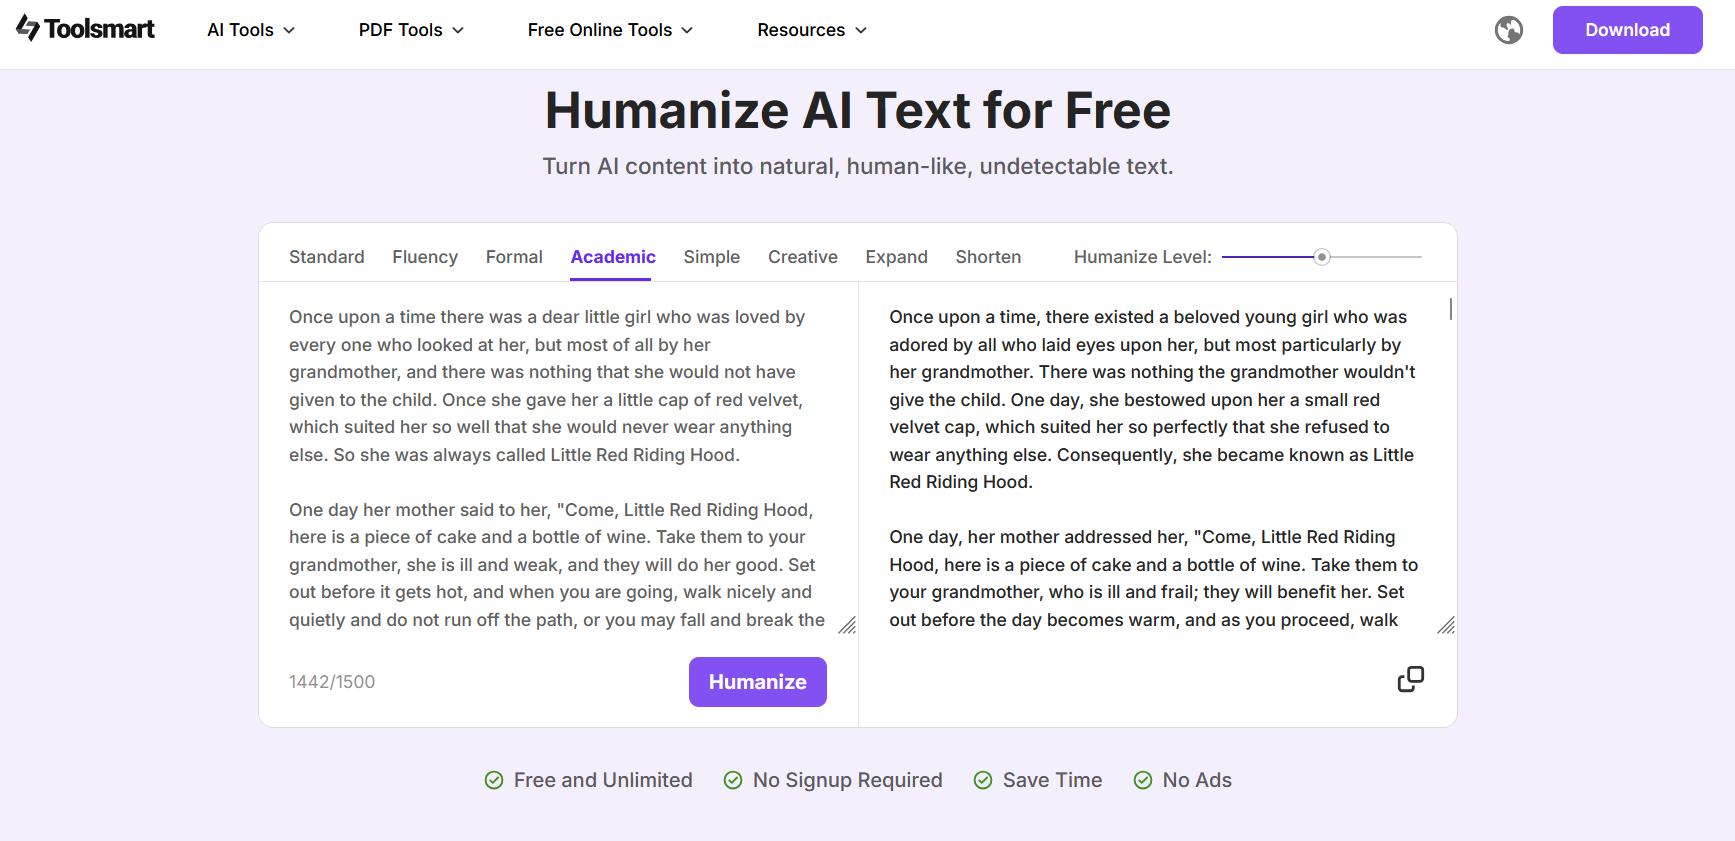Click the Toolsmart logo icon
The width and height of the screenshot is (1735, 841).
pyautogui.click(x=28, y=29)
